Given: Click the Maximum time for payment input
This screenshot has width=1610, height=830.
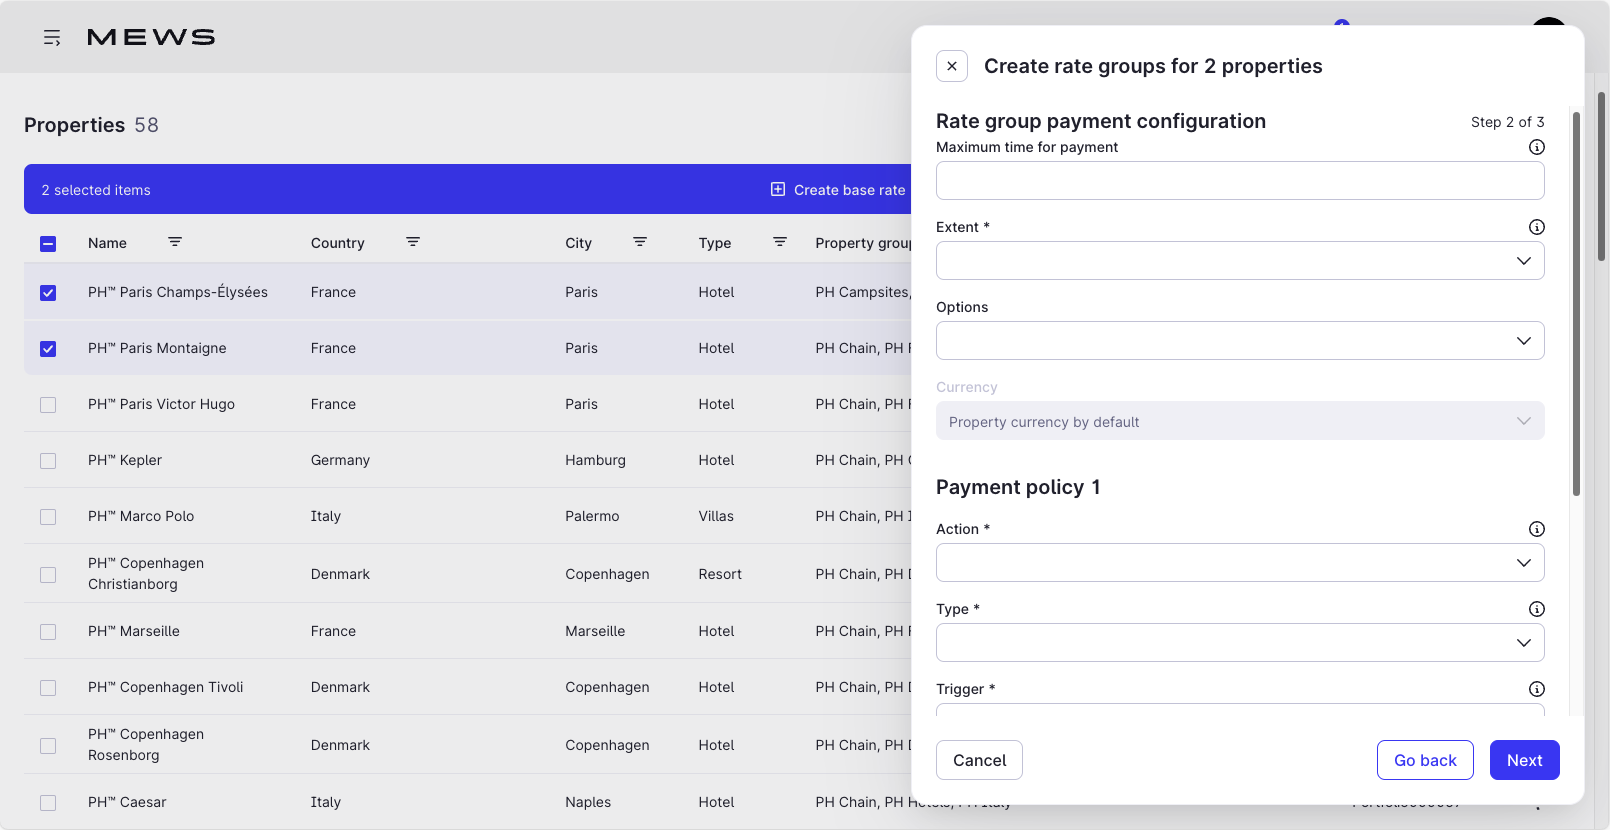Looking at the screenshot, I should click(x=1240, y=180).
